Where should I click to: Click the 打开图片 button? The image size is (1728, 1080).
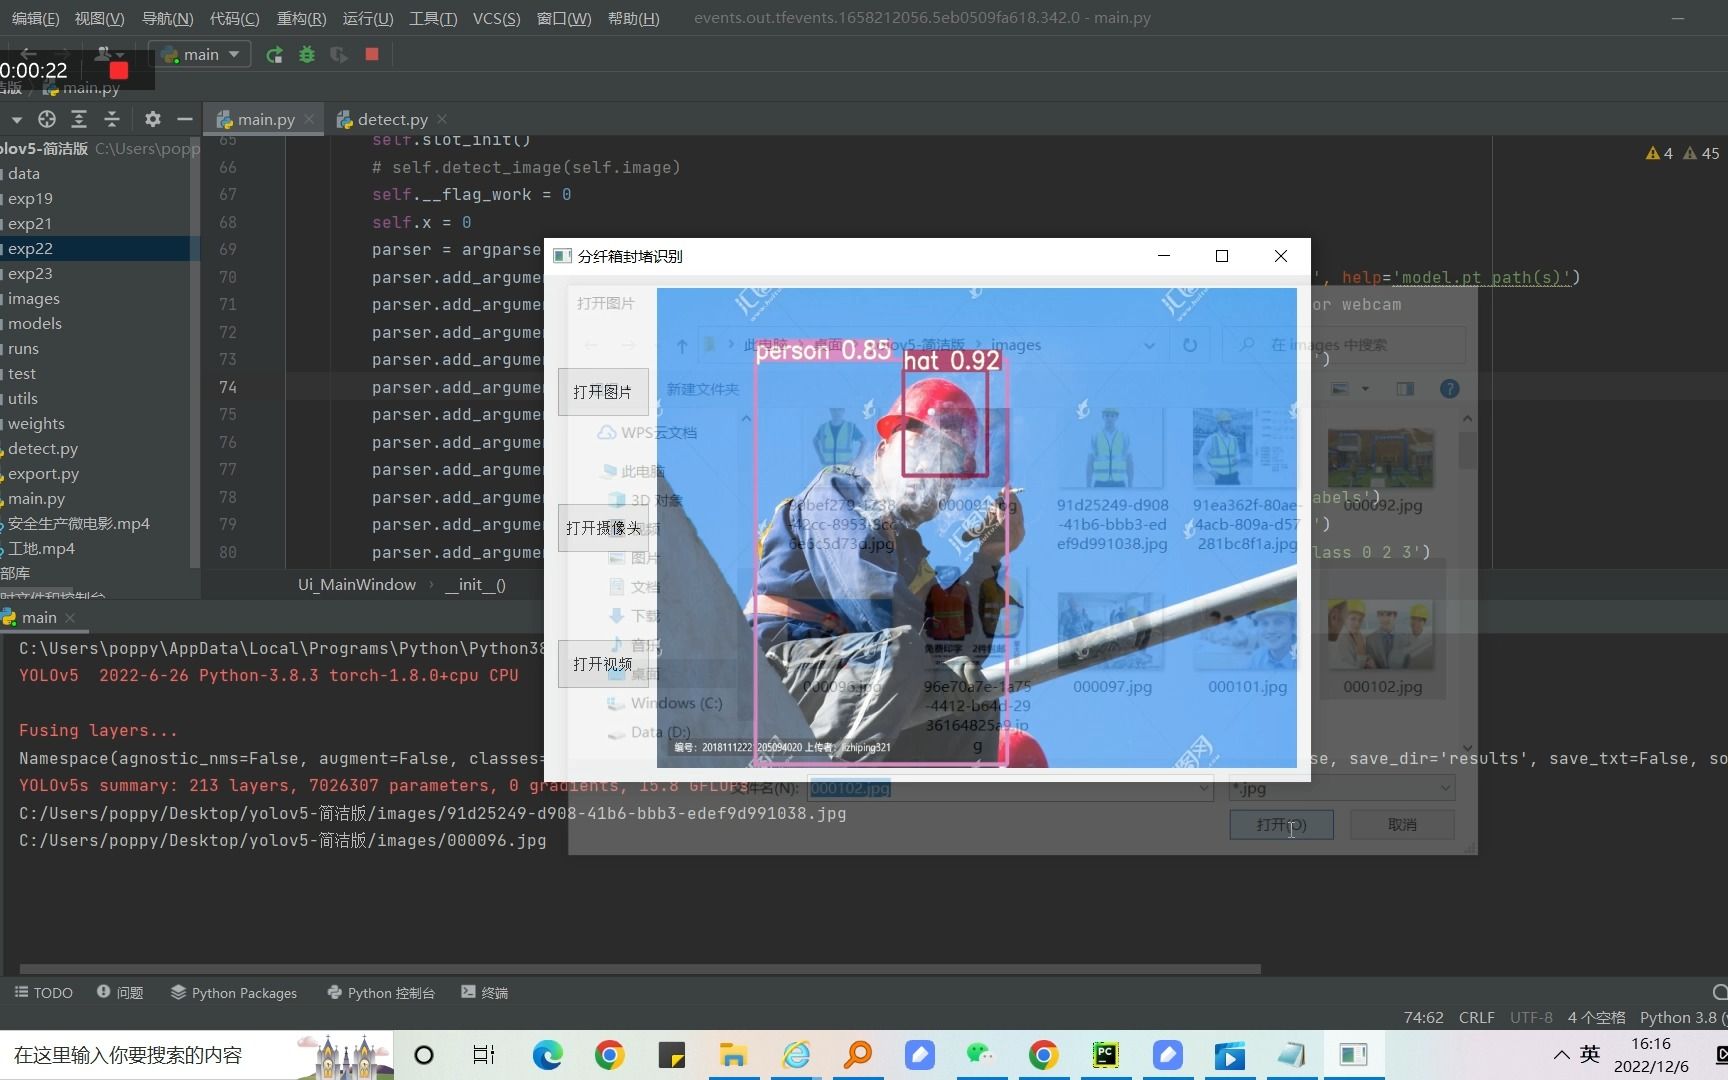point(602,392)
